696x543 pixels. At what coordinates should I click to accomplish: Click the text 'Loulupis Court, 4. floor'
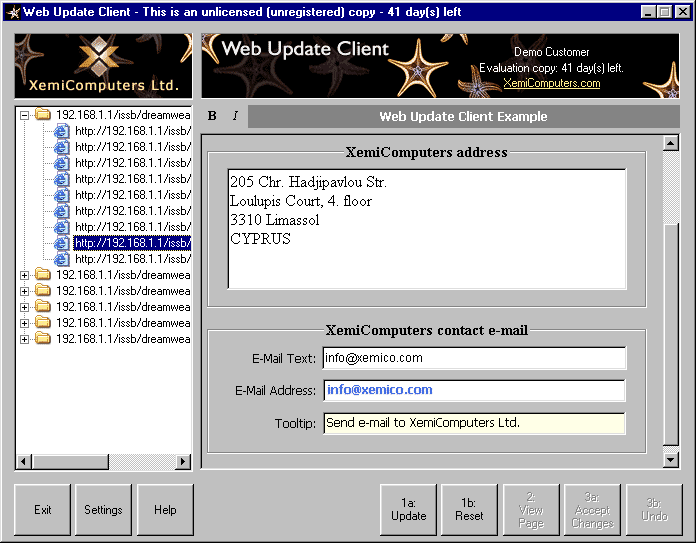[301, 201]
